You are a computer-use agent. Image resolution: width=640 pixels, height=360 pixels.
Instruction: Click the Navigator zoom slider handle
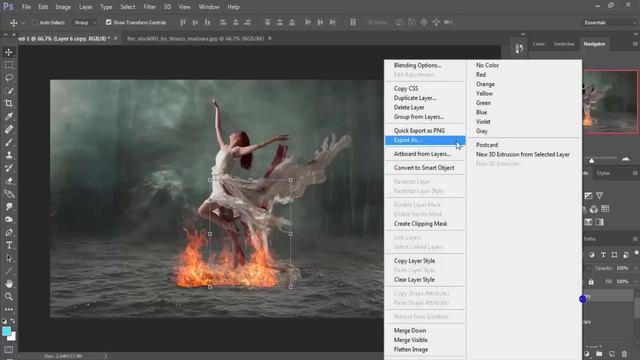[591, 160]
